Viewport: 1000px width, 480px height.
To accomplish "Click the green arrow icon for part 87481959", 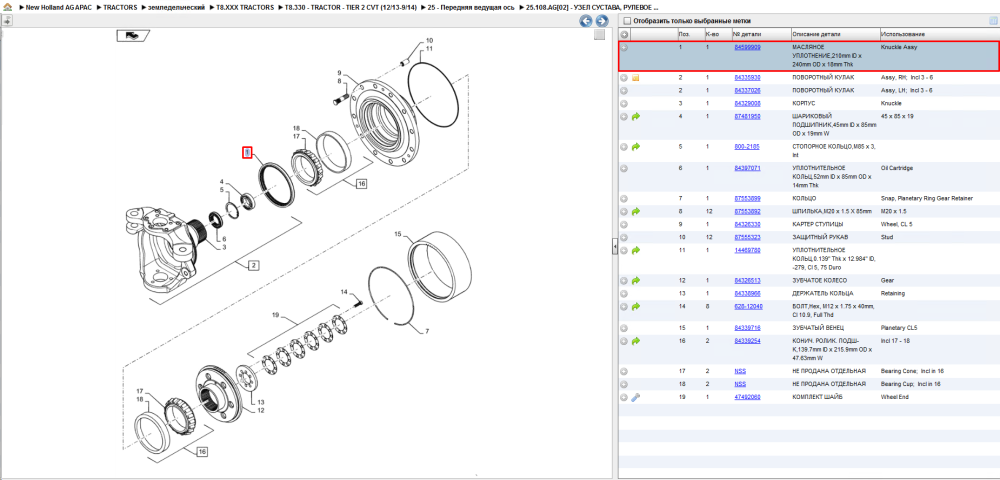I will 635,117.
